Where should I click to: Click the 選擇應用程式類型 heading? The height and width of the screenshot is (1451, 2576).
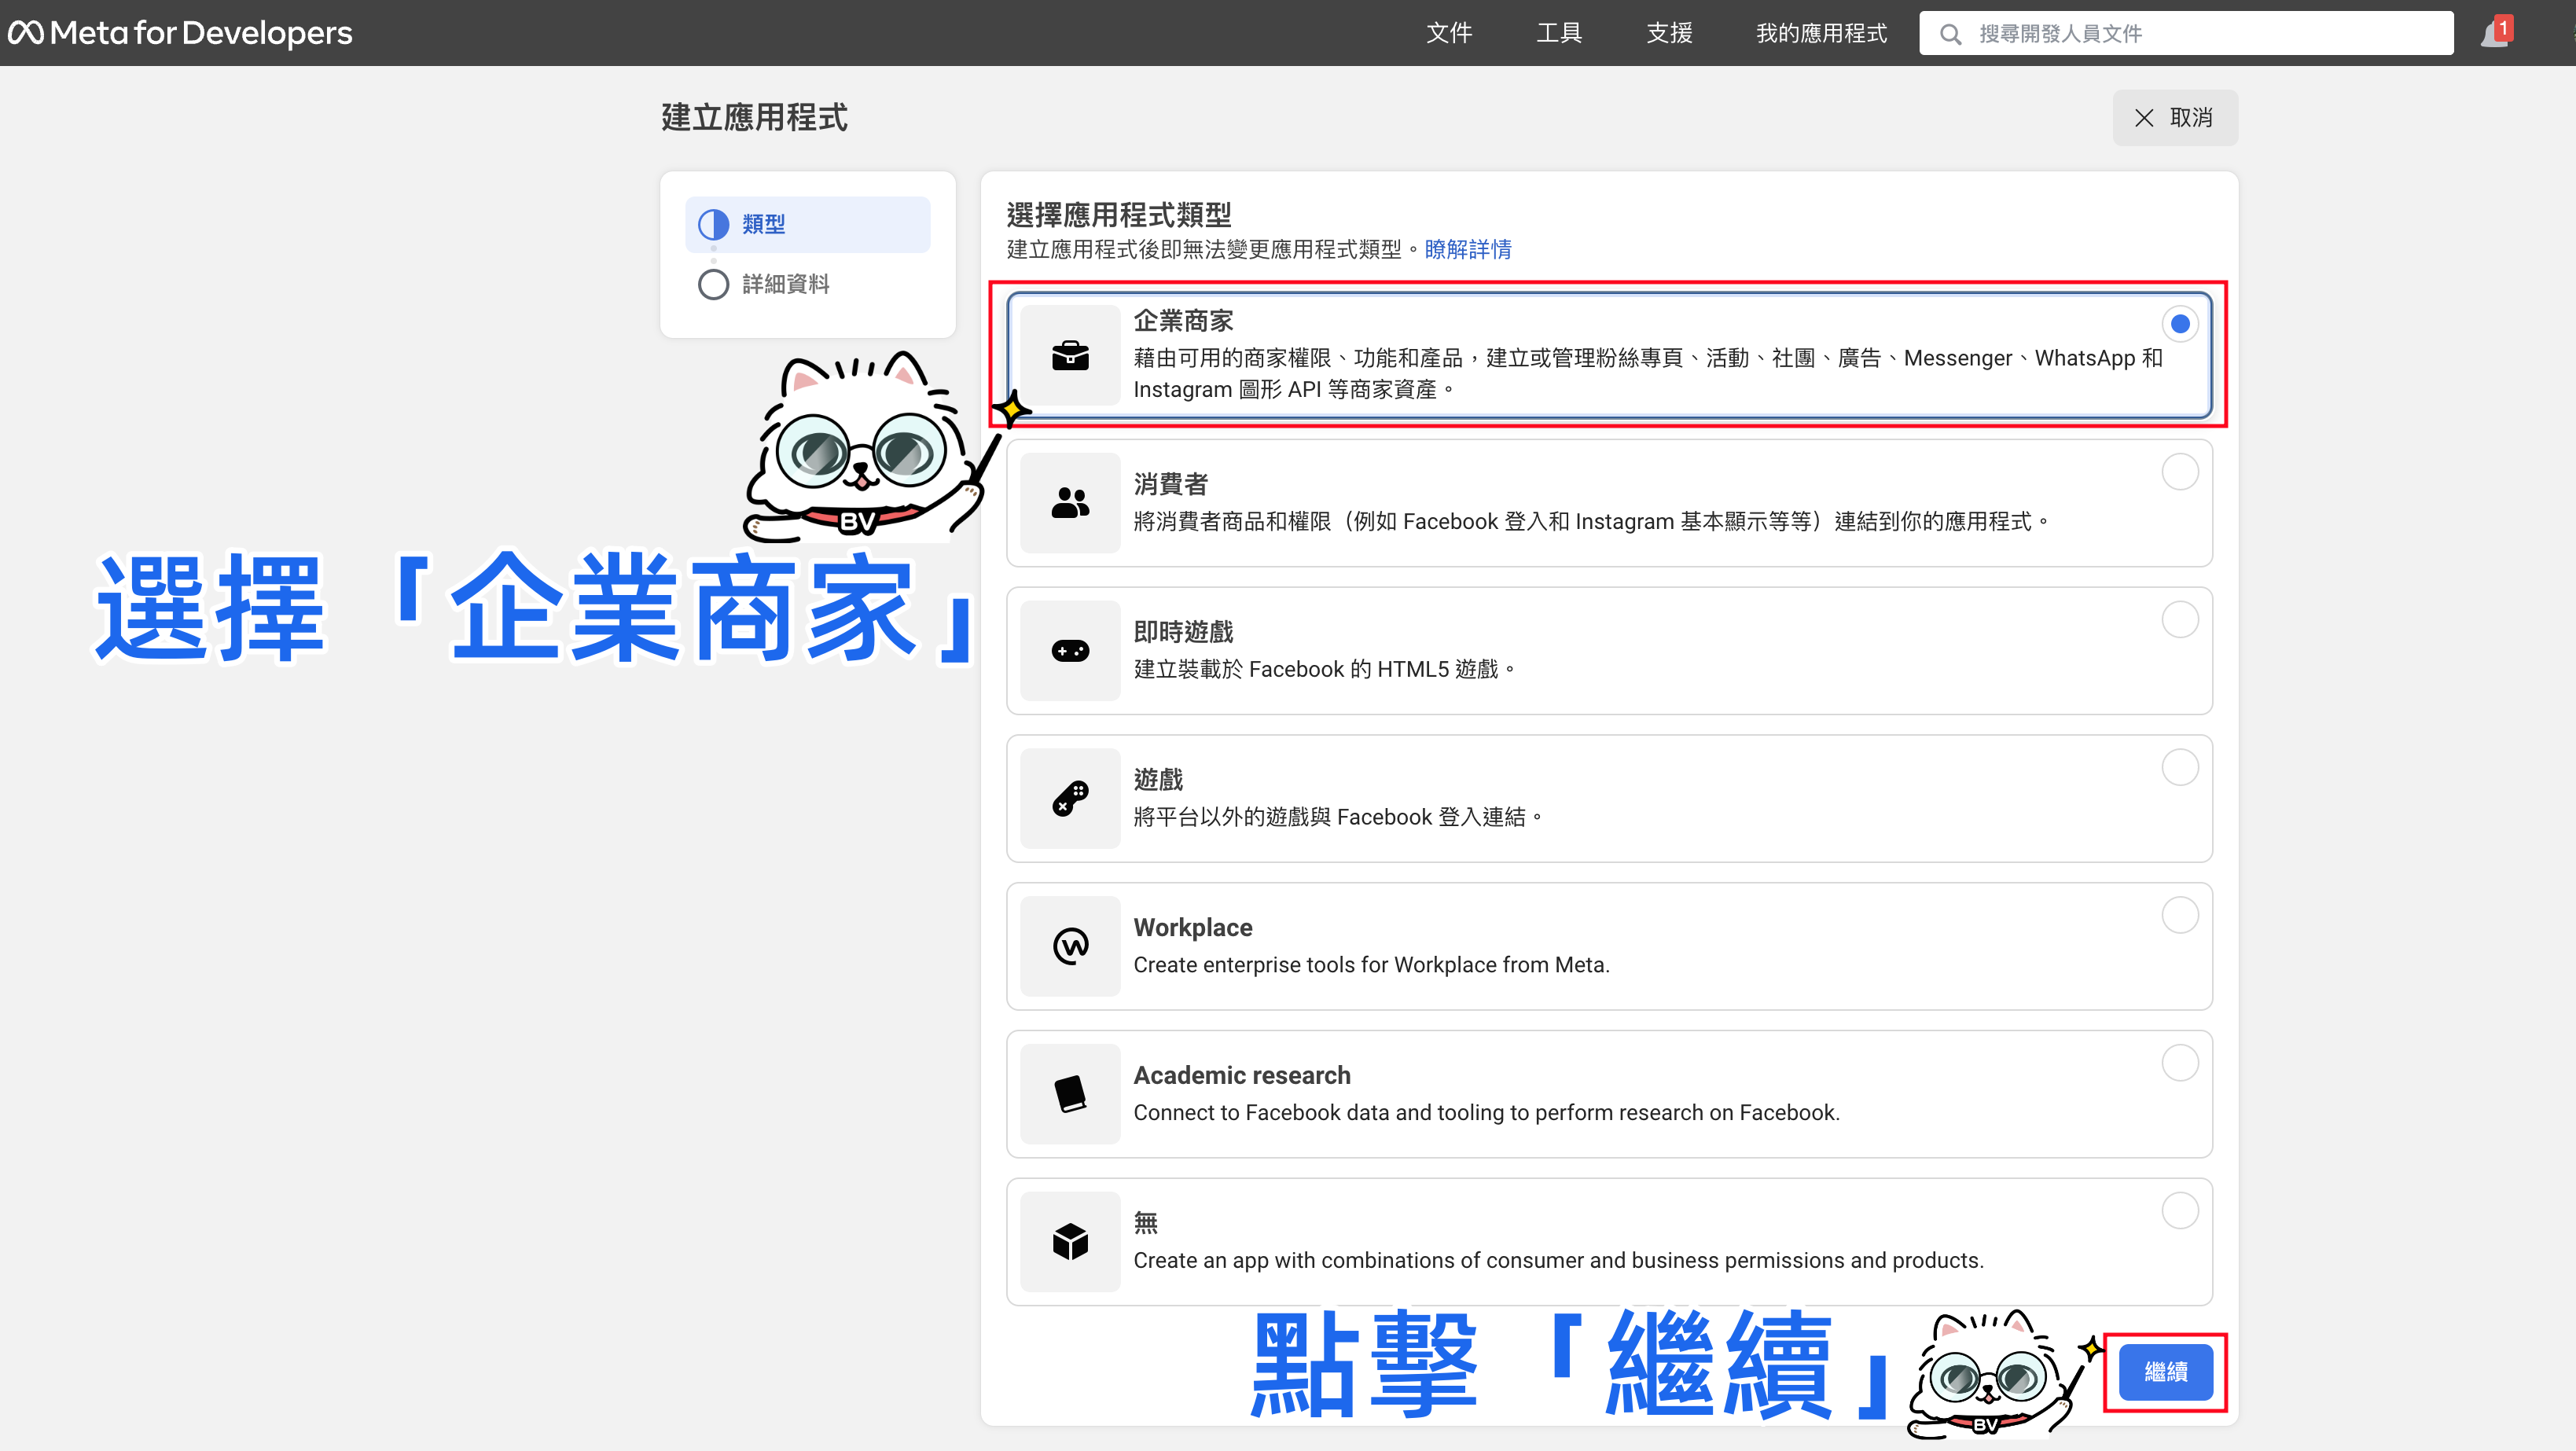[x=1118, y=214]
